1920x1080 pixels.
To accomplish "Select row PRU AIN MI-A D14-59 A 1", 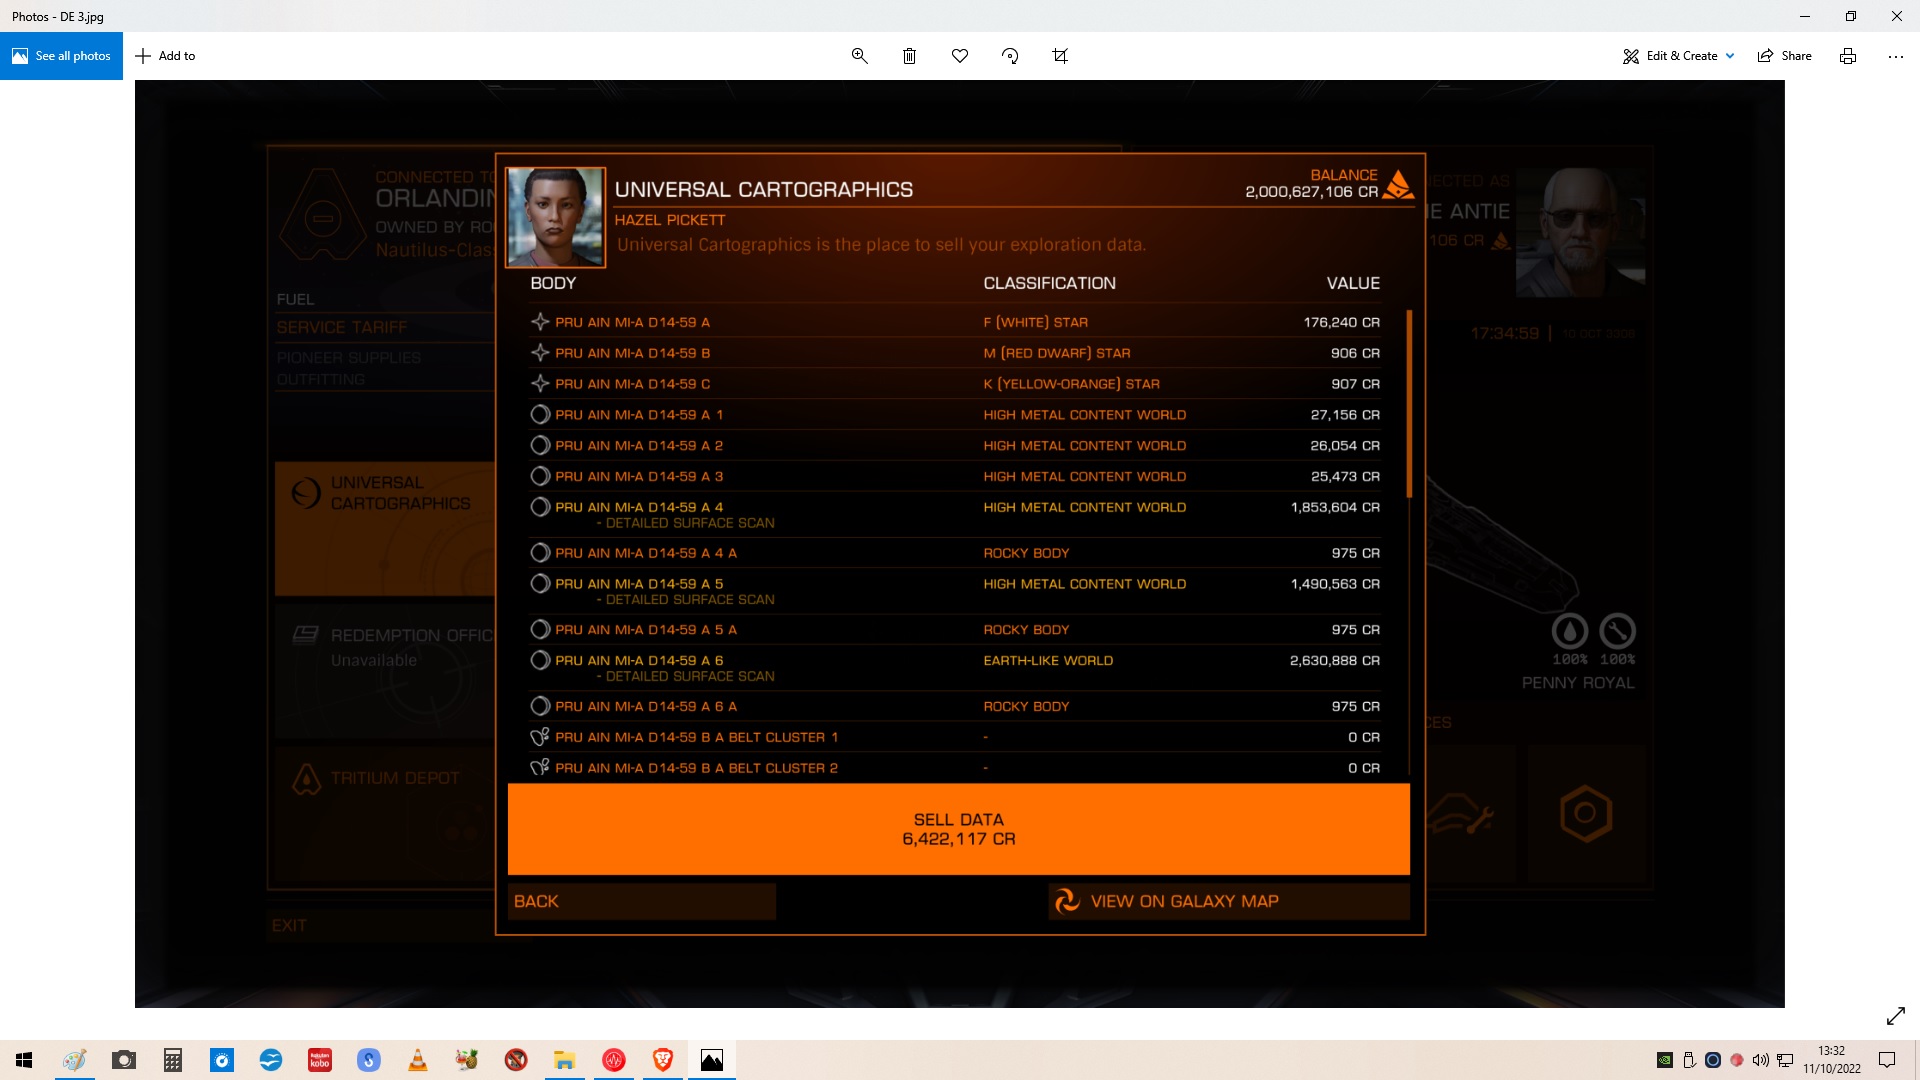I will (955, 415).
